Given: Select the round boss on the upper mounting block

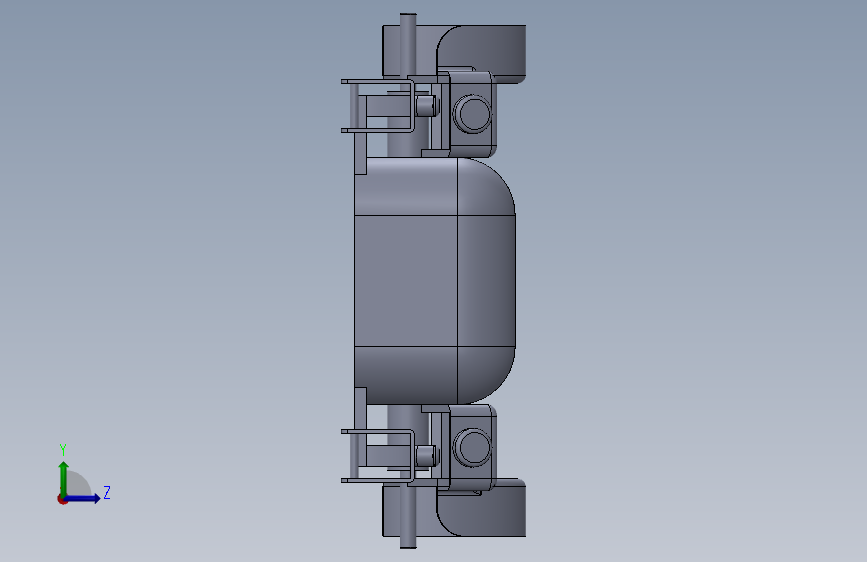Looking at the screenshot, I should (x=472, y=113).
